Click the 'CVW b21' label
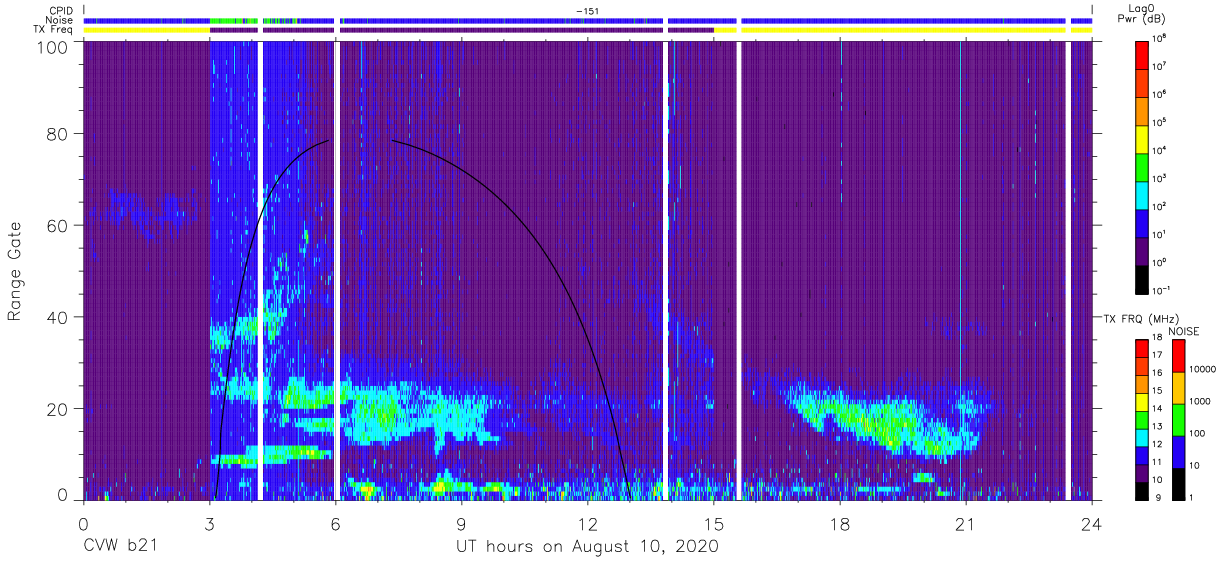 (120, 547)
